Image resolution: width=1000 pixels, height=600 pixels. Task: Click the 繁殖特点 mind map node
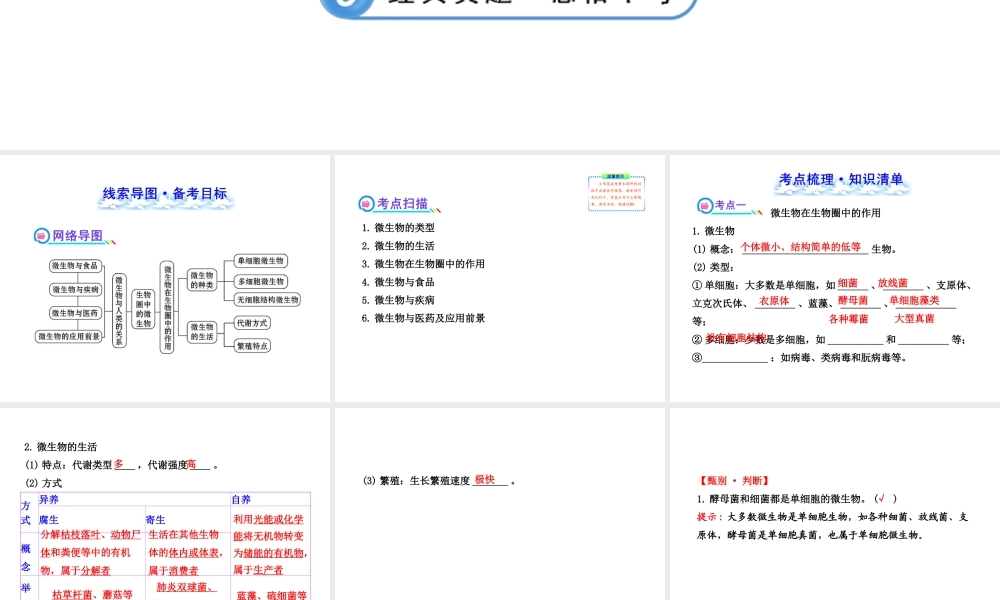click(252, 346)
